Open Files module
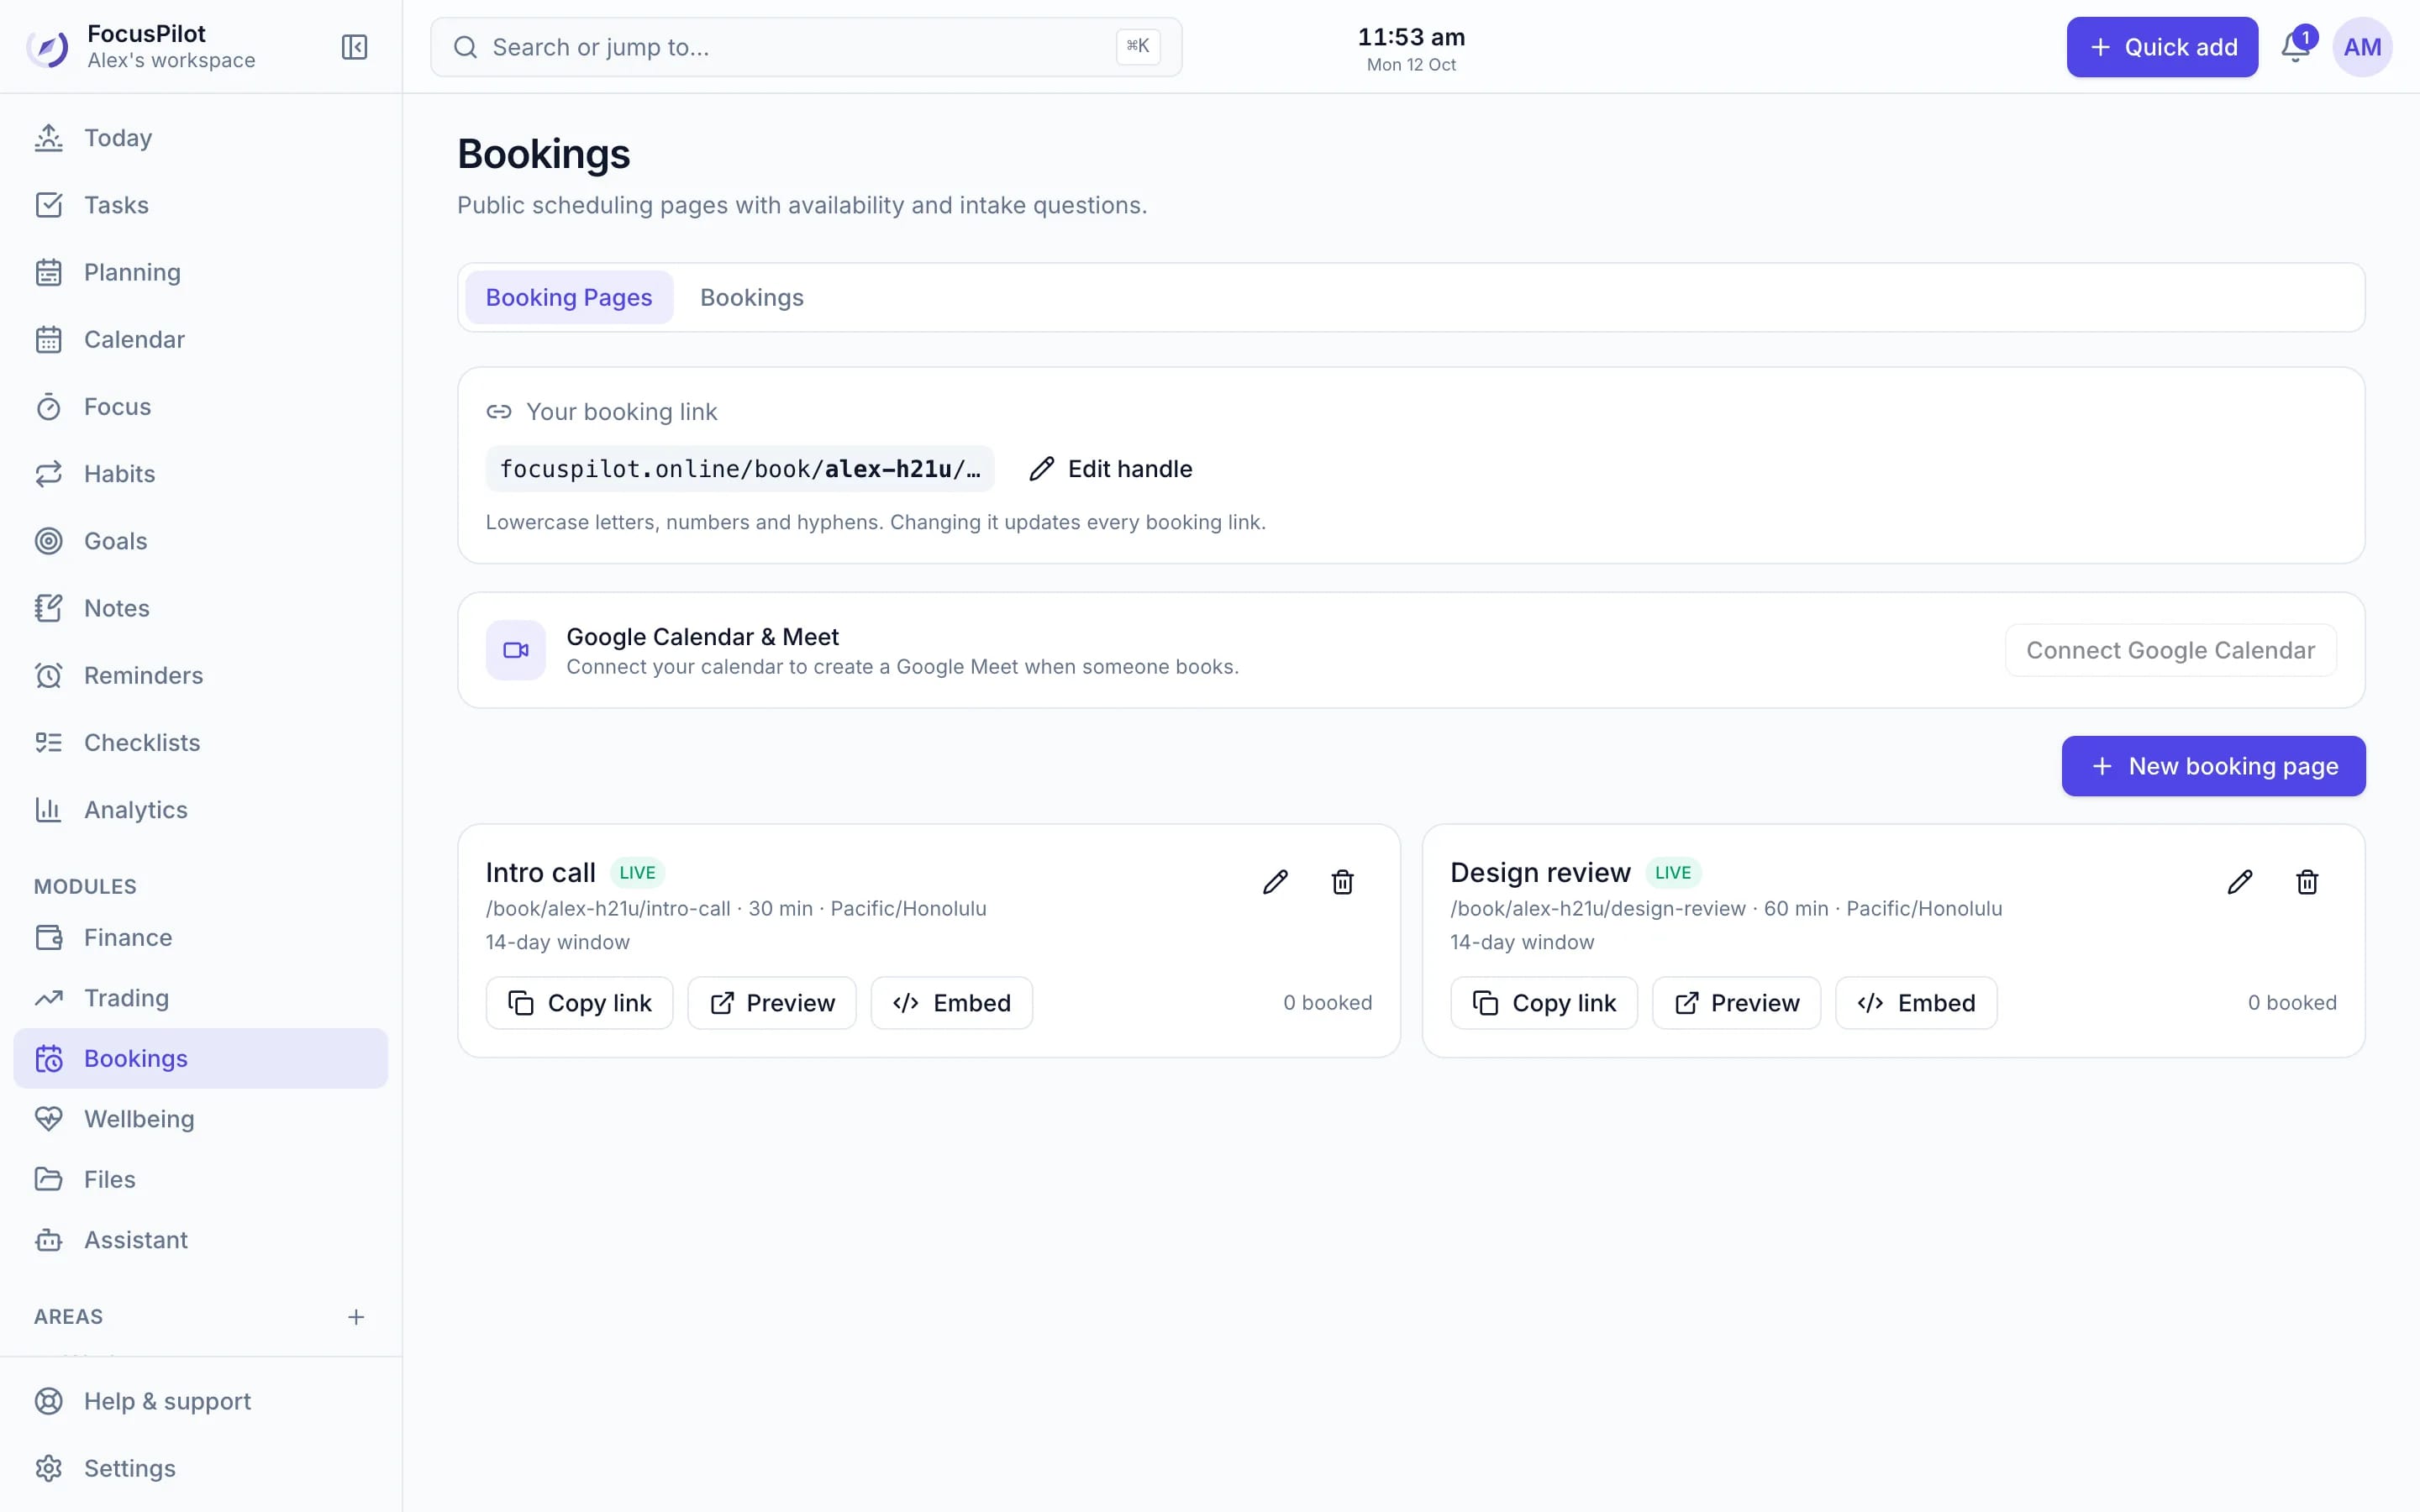Screen dimensions: 2420x1512 point(200,1179)
